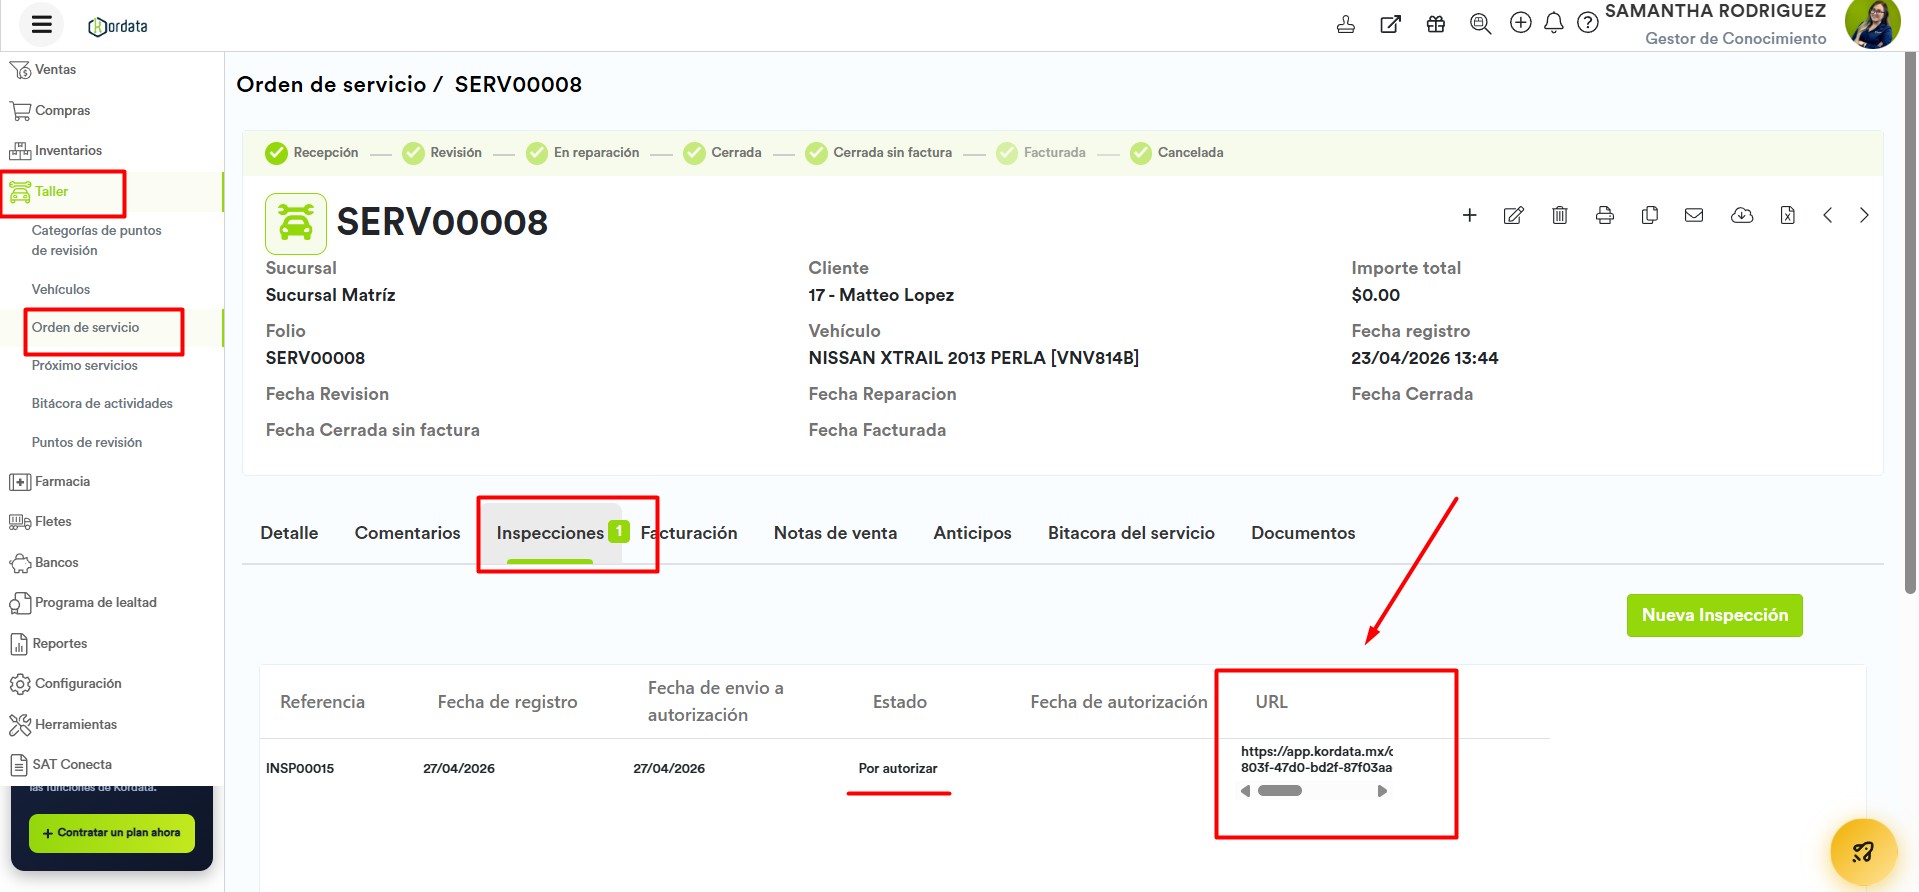Go to previous service order

point(1827,215)
